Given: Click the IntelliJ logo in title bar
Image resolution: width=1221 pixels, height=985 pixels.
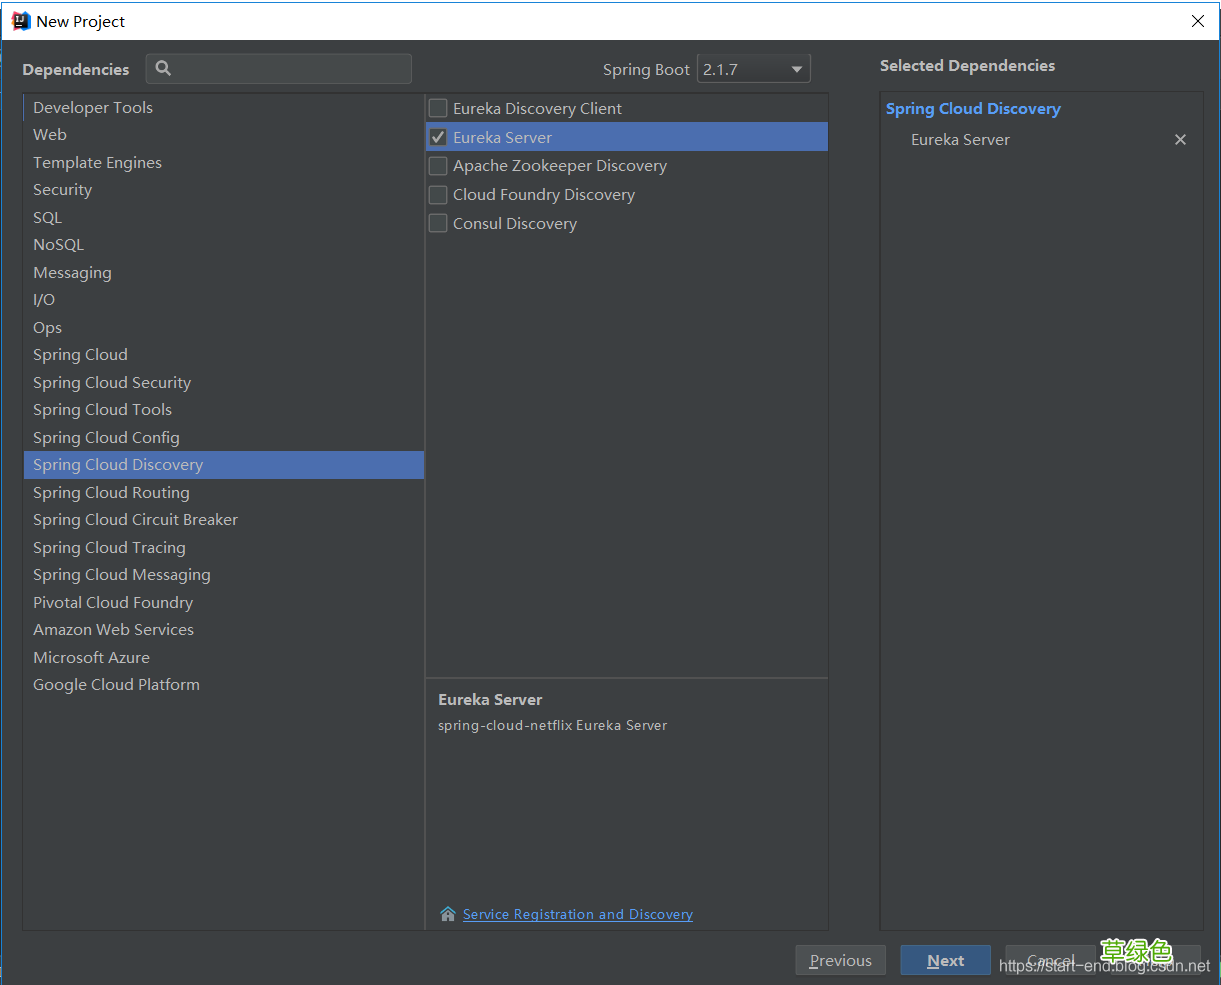Looking at the screenshot, I should (x=21, y=21).
